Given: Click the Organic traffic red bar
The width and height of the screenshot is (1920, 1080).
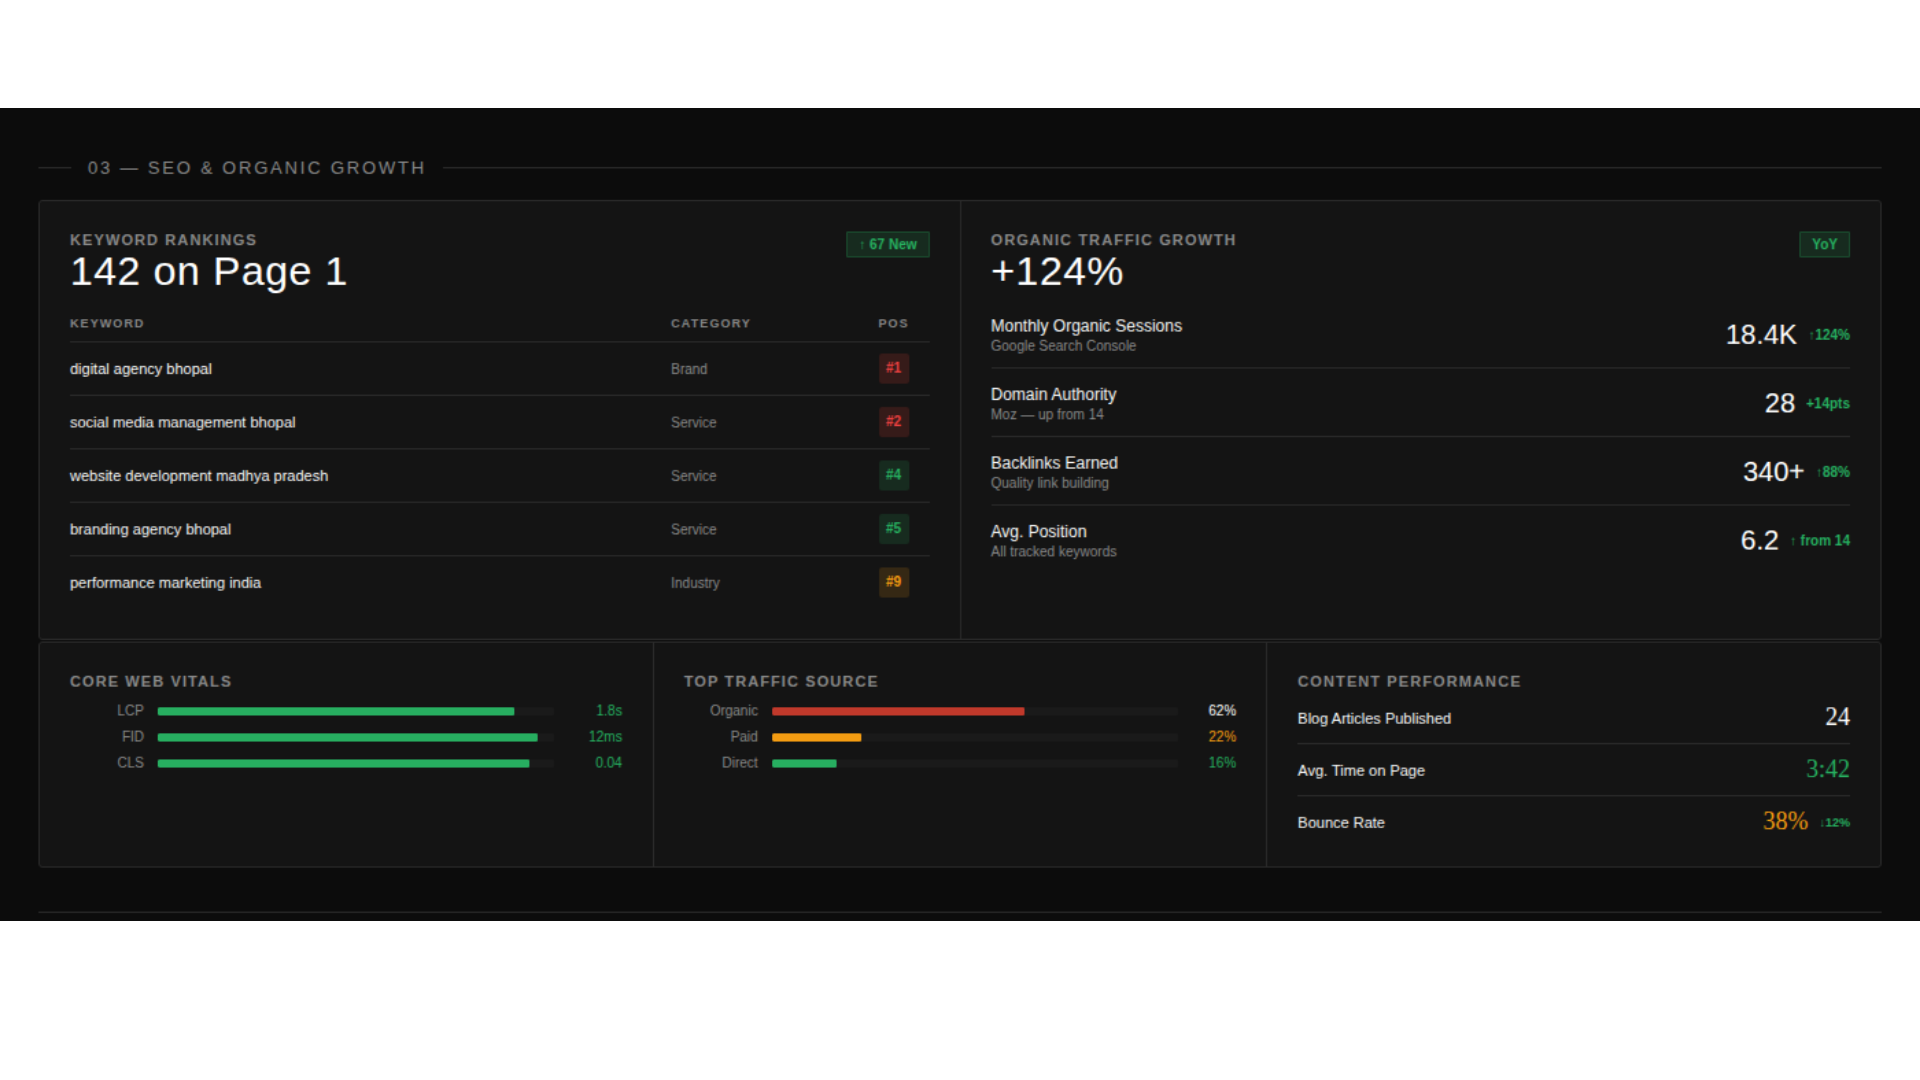Looking at the screenshot, I should (898, 711).
